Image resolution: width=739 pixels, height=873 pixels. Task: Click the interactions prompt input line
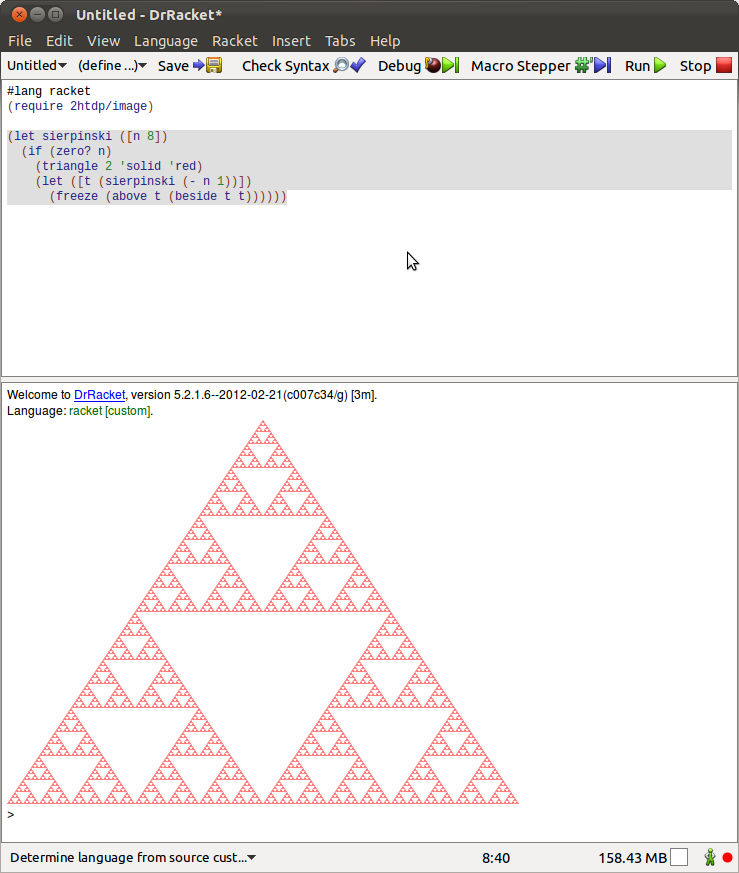point(300,816)
